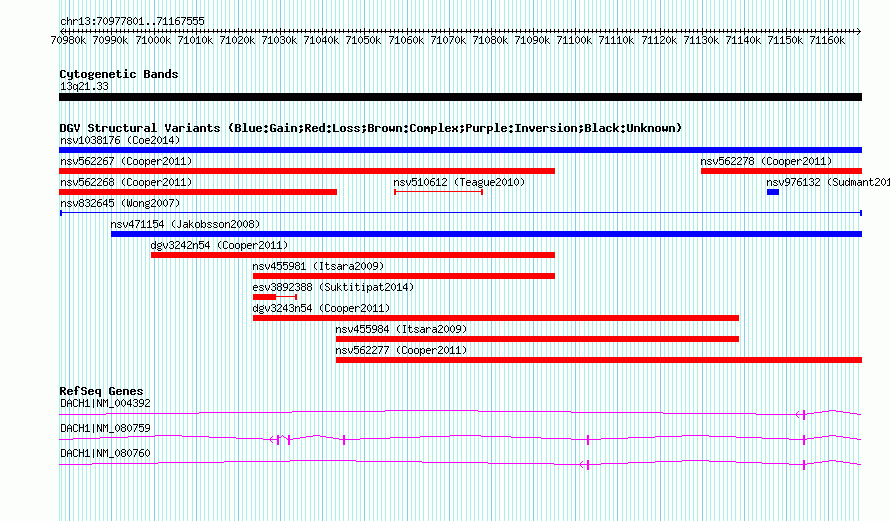890x521 pixels.
Task: Select the RefSeq Genes track title
Action: pos(101,391)
